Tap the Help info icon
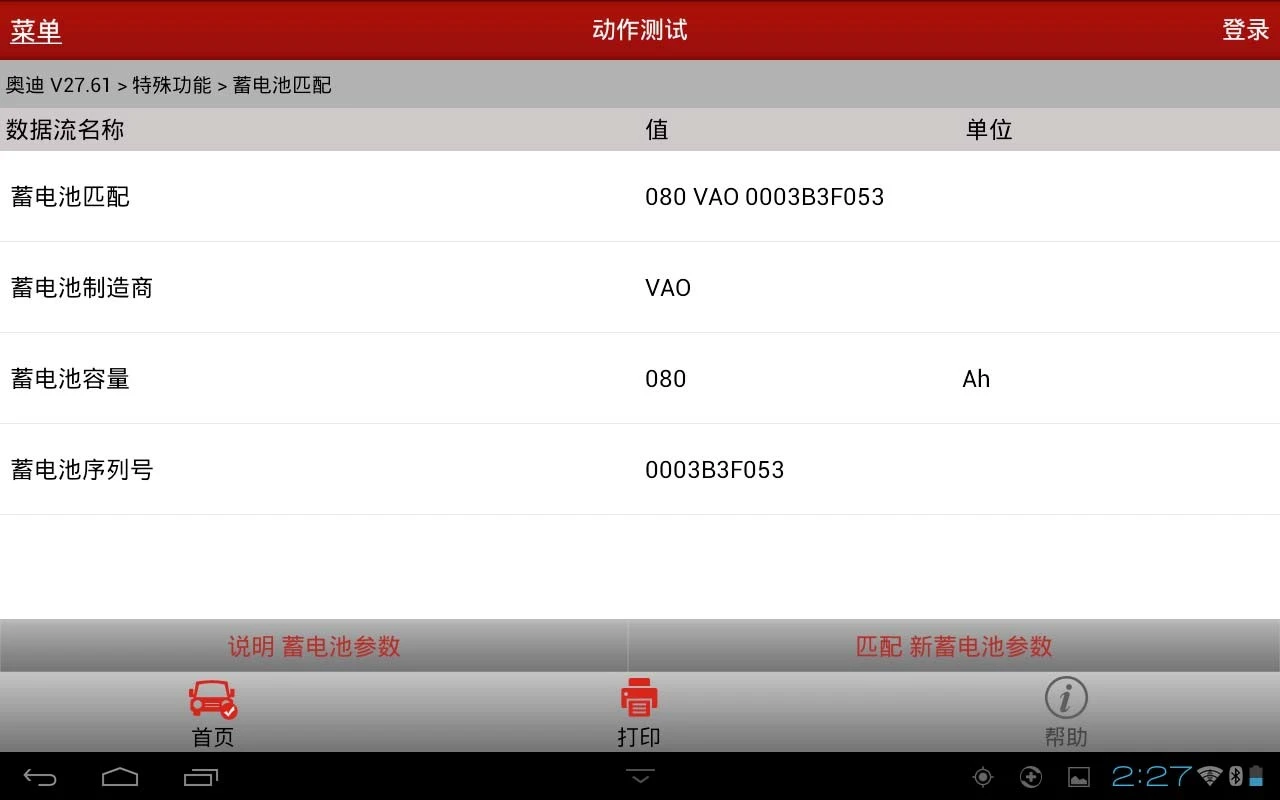 point(1066,698)
